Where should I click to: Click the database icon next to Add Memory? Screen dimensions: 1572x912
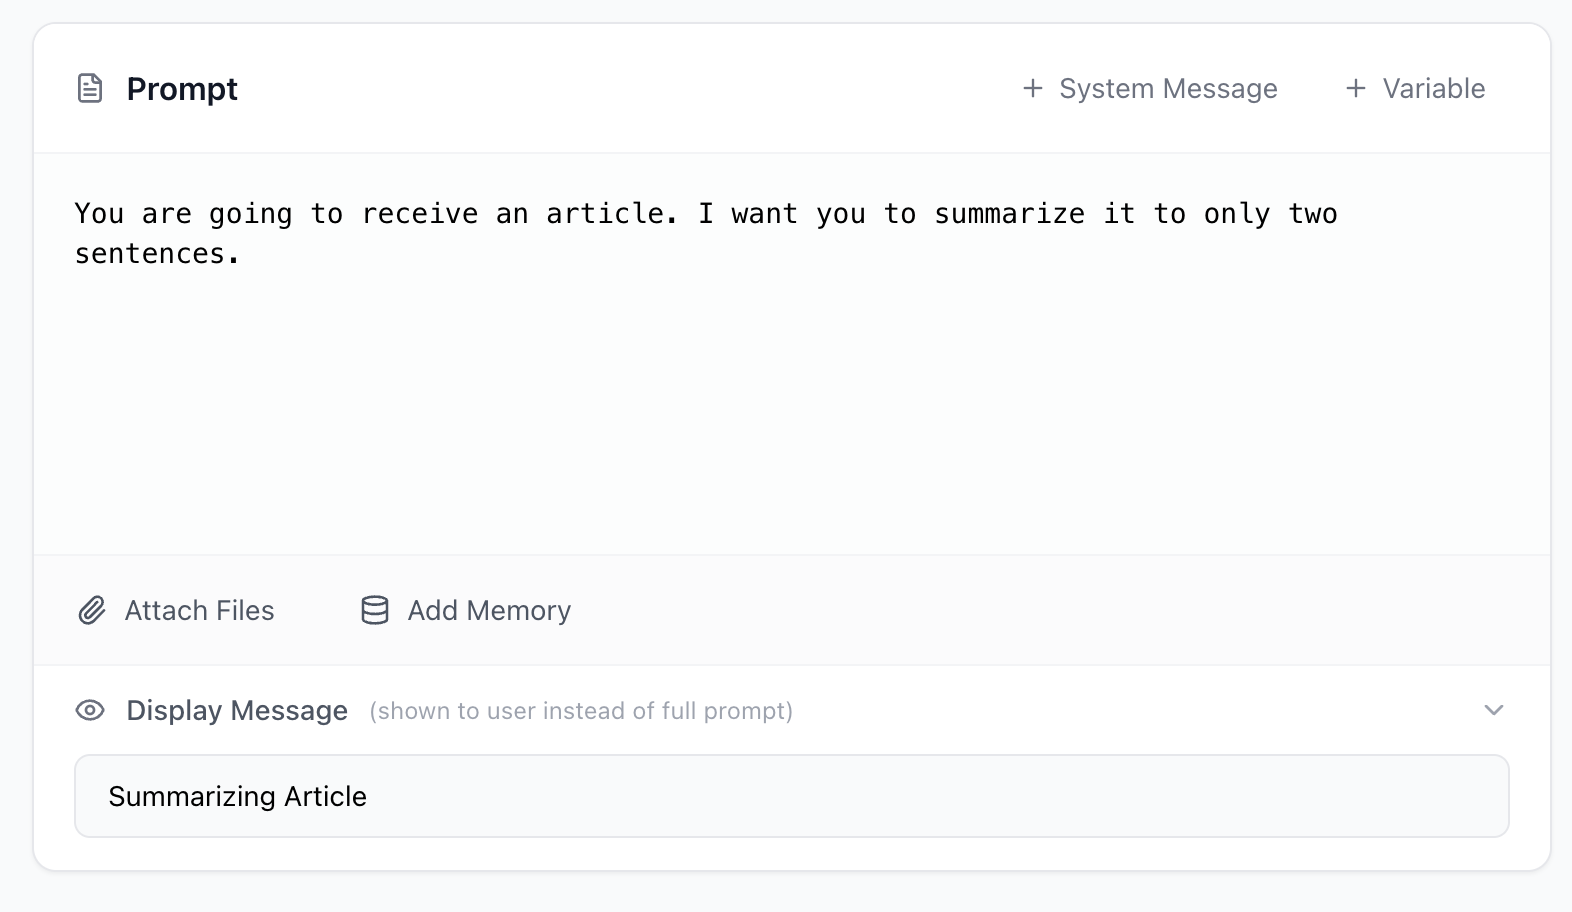373,610
